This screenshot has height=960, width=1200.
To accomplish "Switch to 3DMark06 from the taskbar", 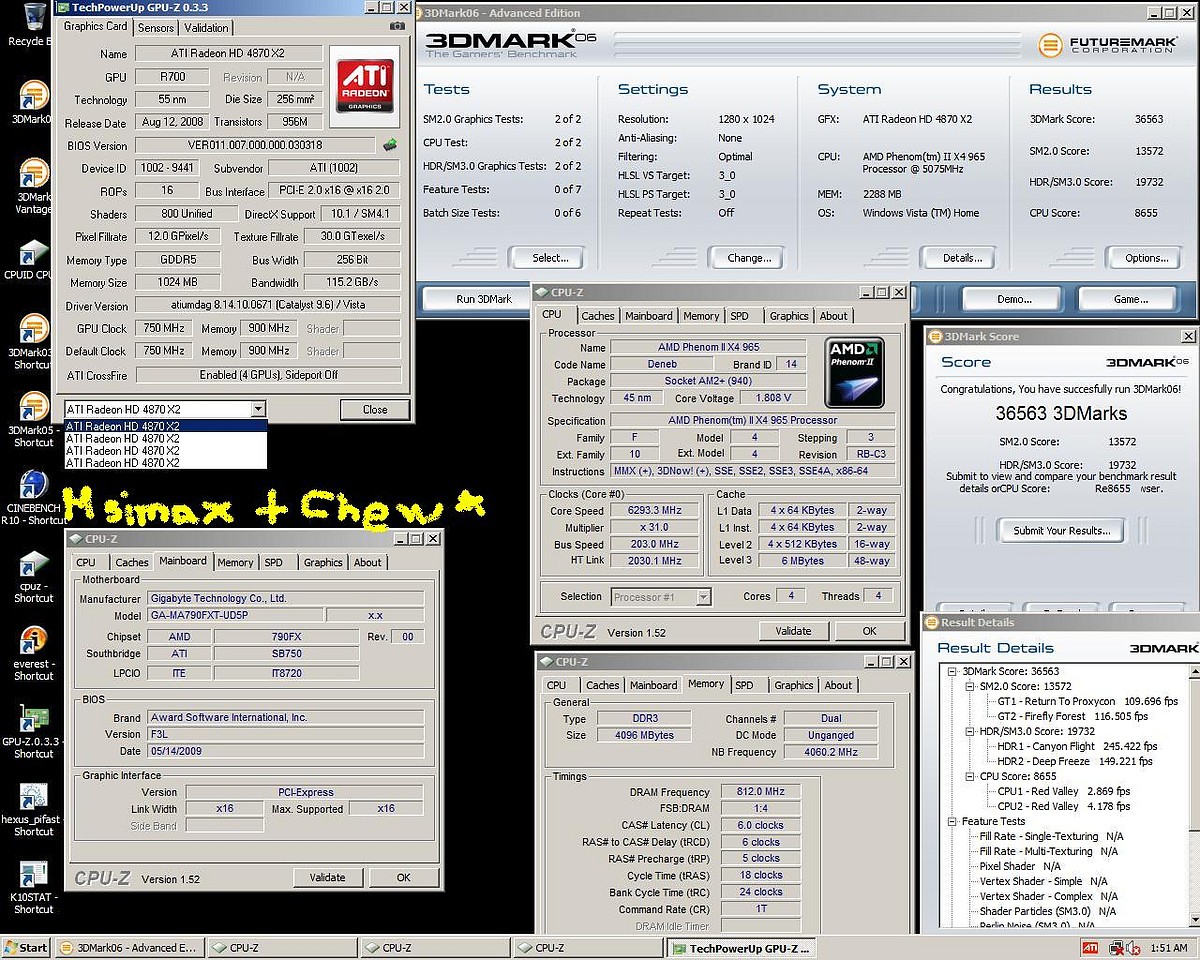I will pos(128,948).
